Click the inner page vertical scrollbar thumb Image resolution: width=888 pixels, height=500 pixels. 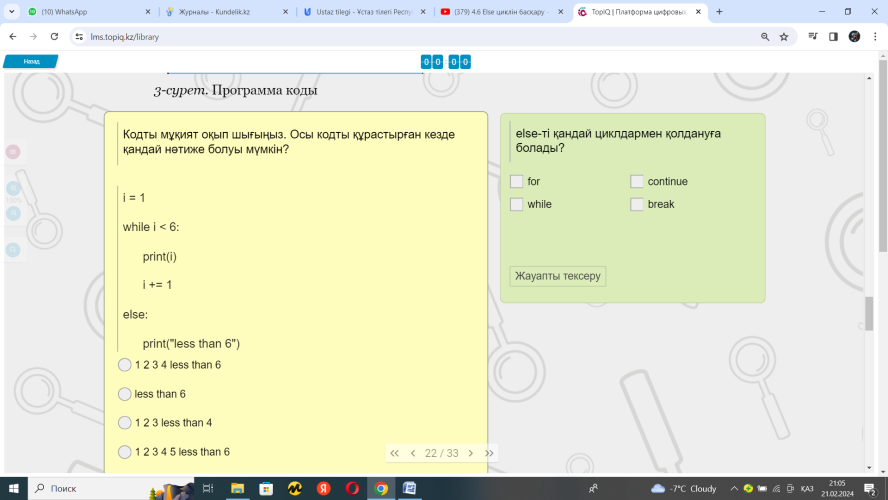tap(869, 313)
